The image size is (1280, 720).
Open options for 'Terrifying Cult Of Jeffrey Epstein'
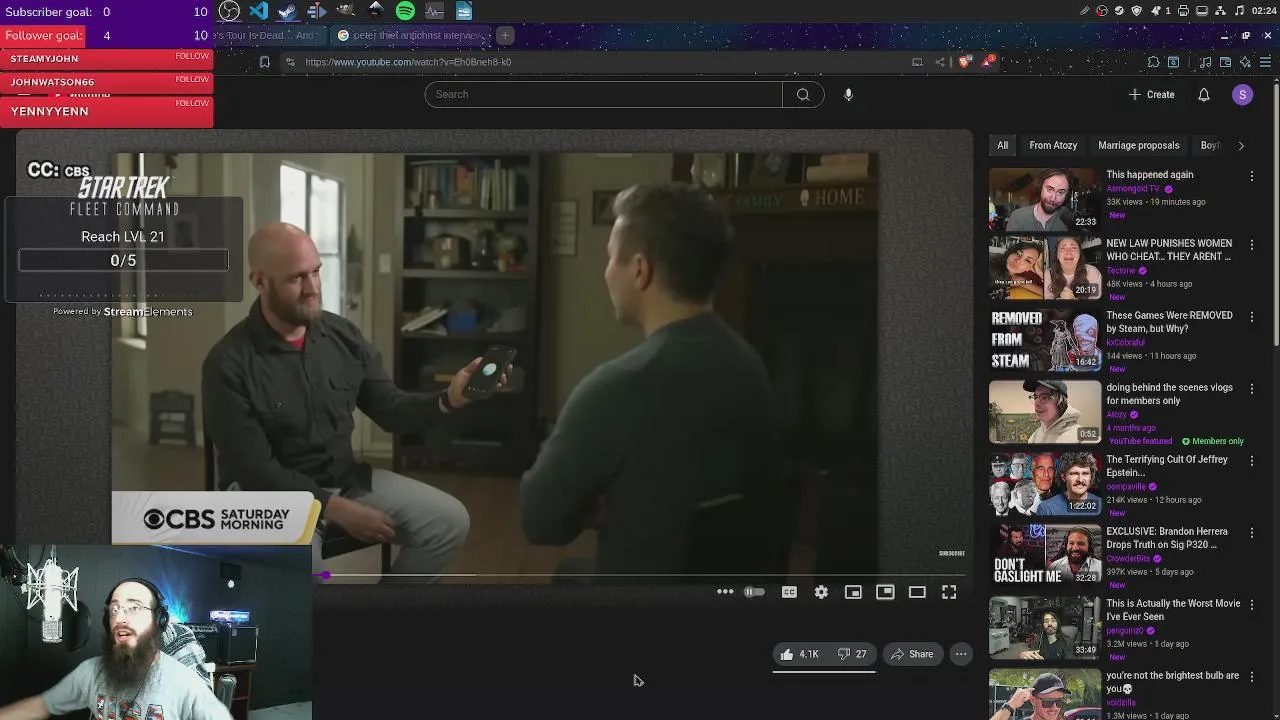click(1251, 461)
